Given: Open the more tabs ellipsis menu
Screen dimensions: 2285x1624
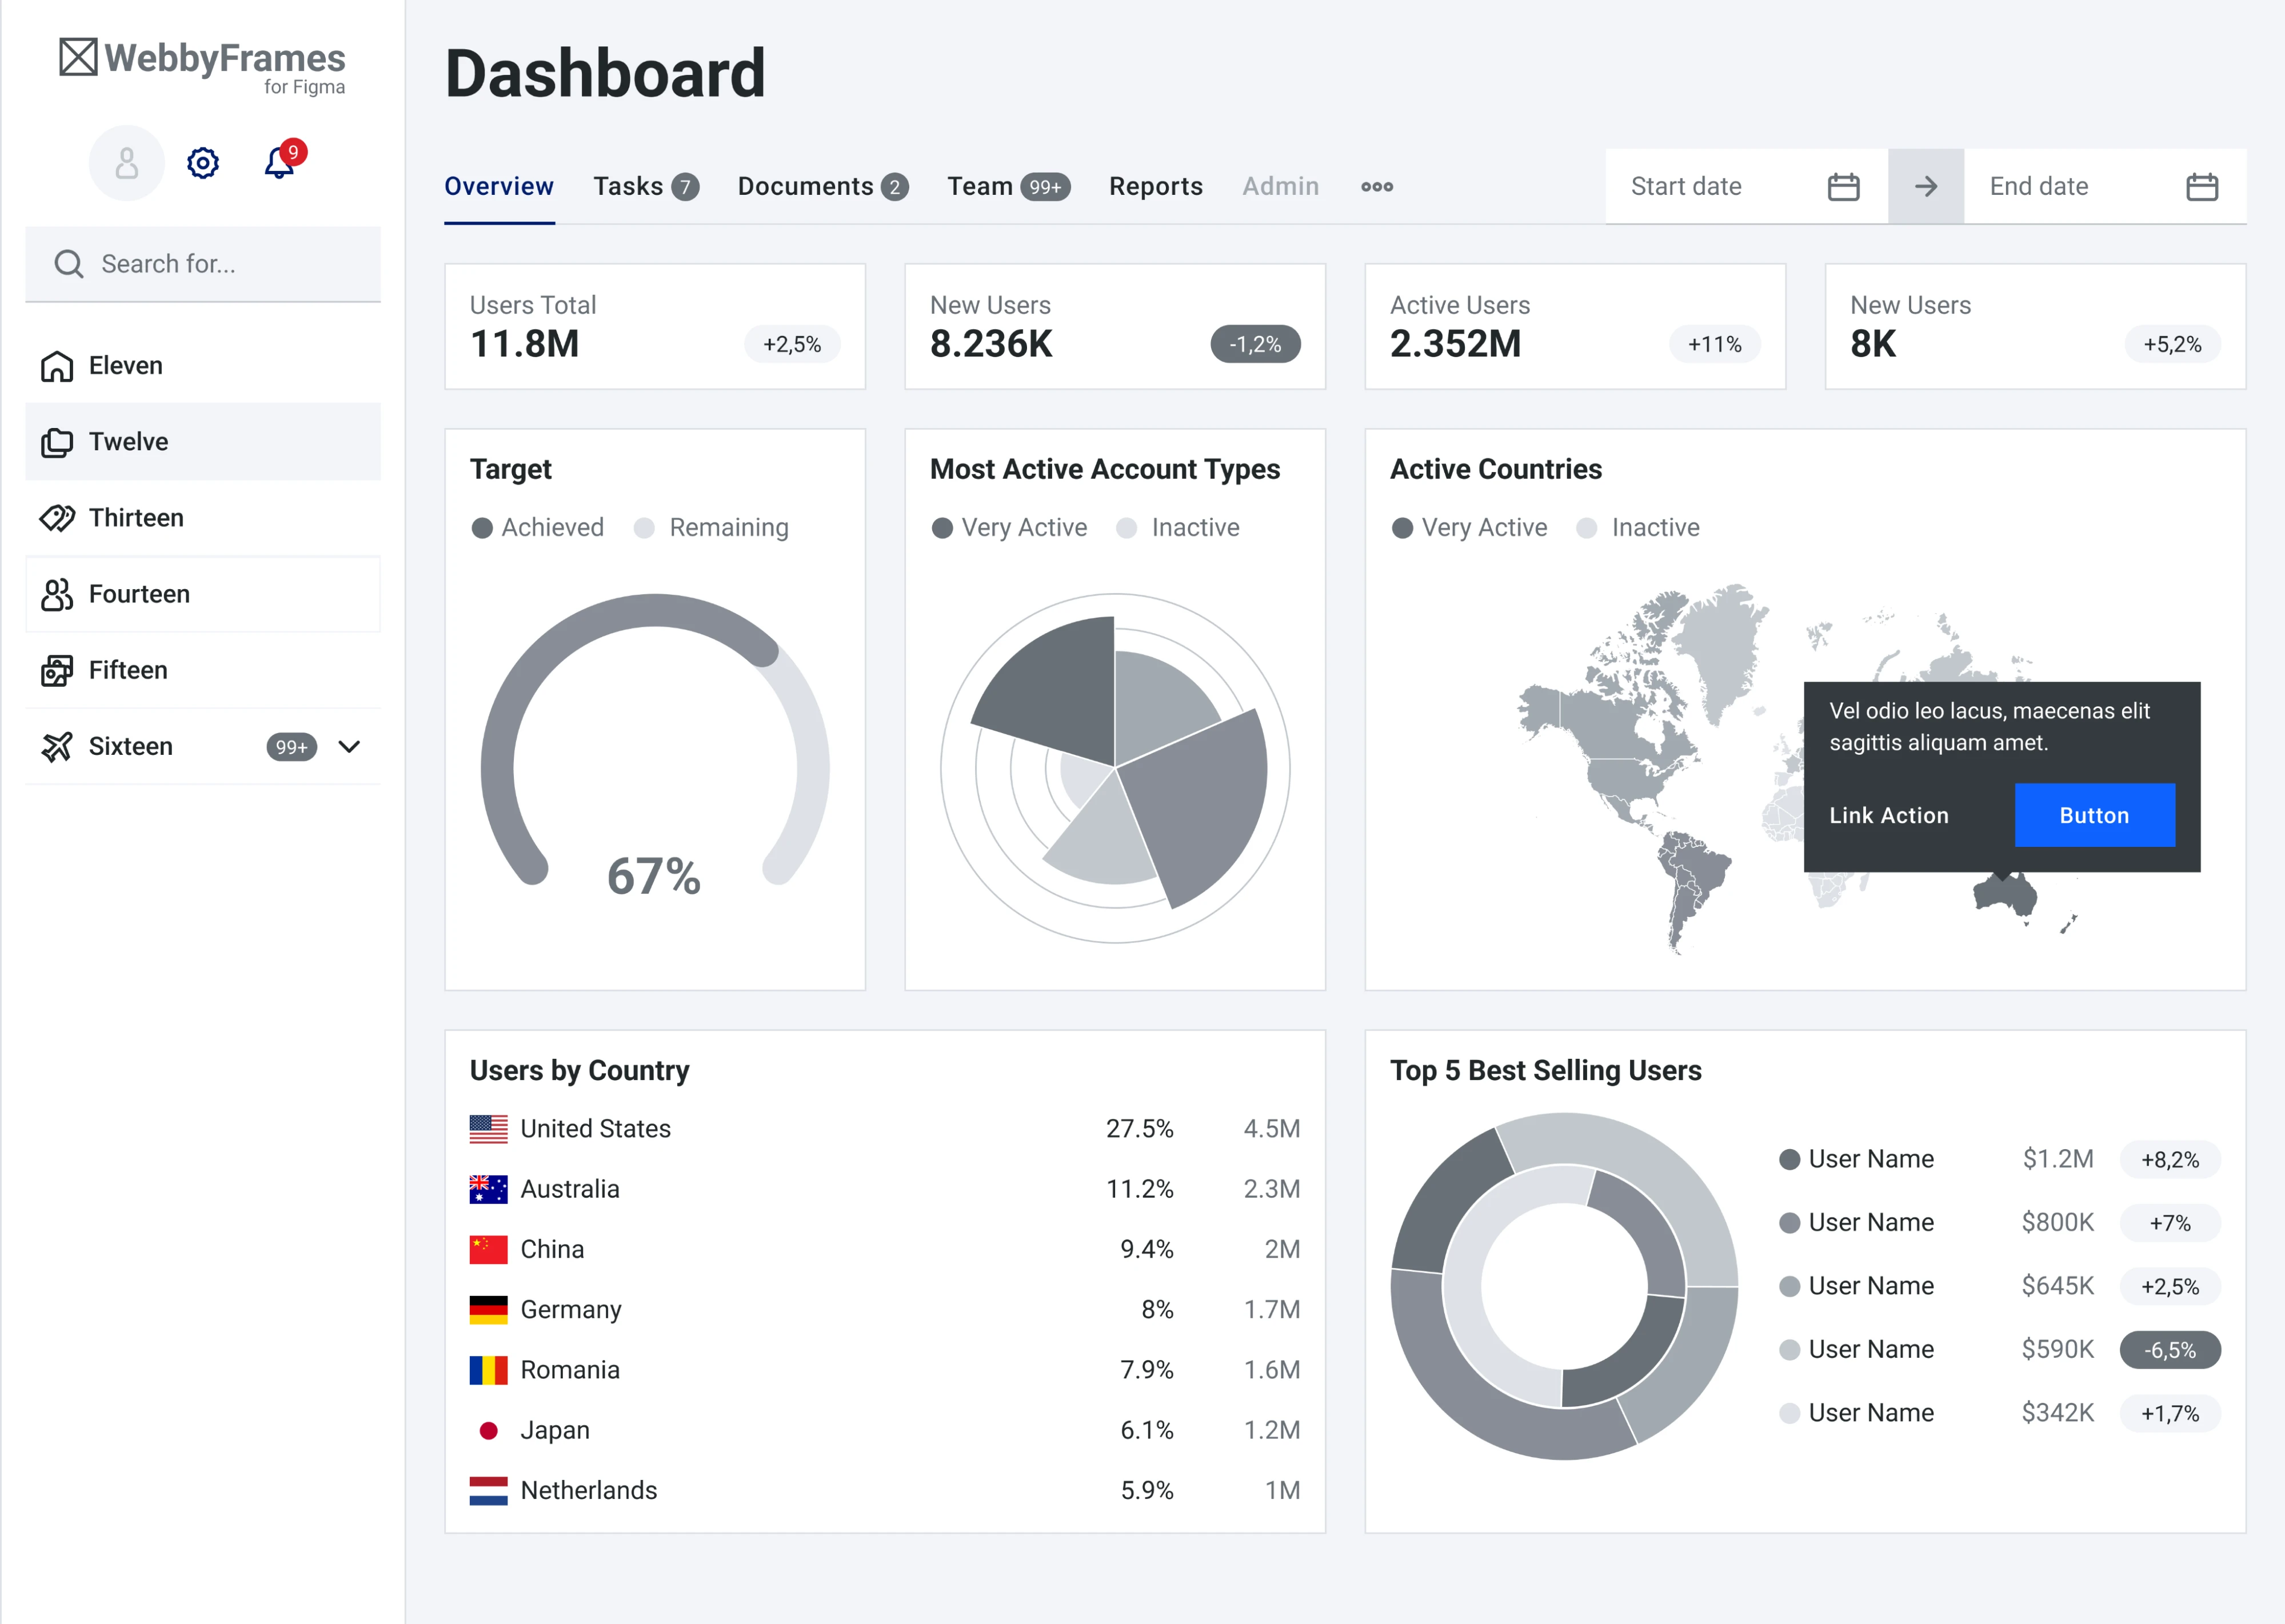Looking at the screenshot, I should (1377, 186).
